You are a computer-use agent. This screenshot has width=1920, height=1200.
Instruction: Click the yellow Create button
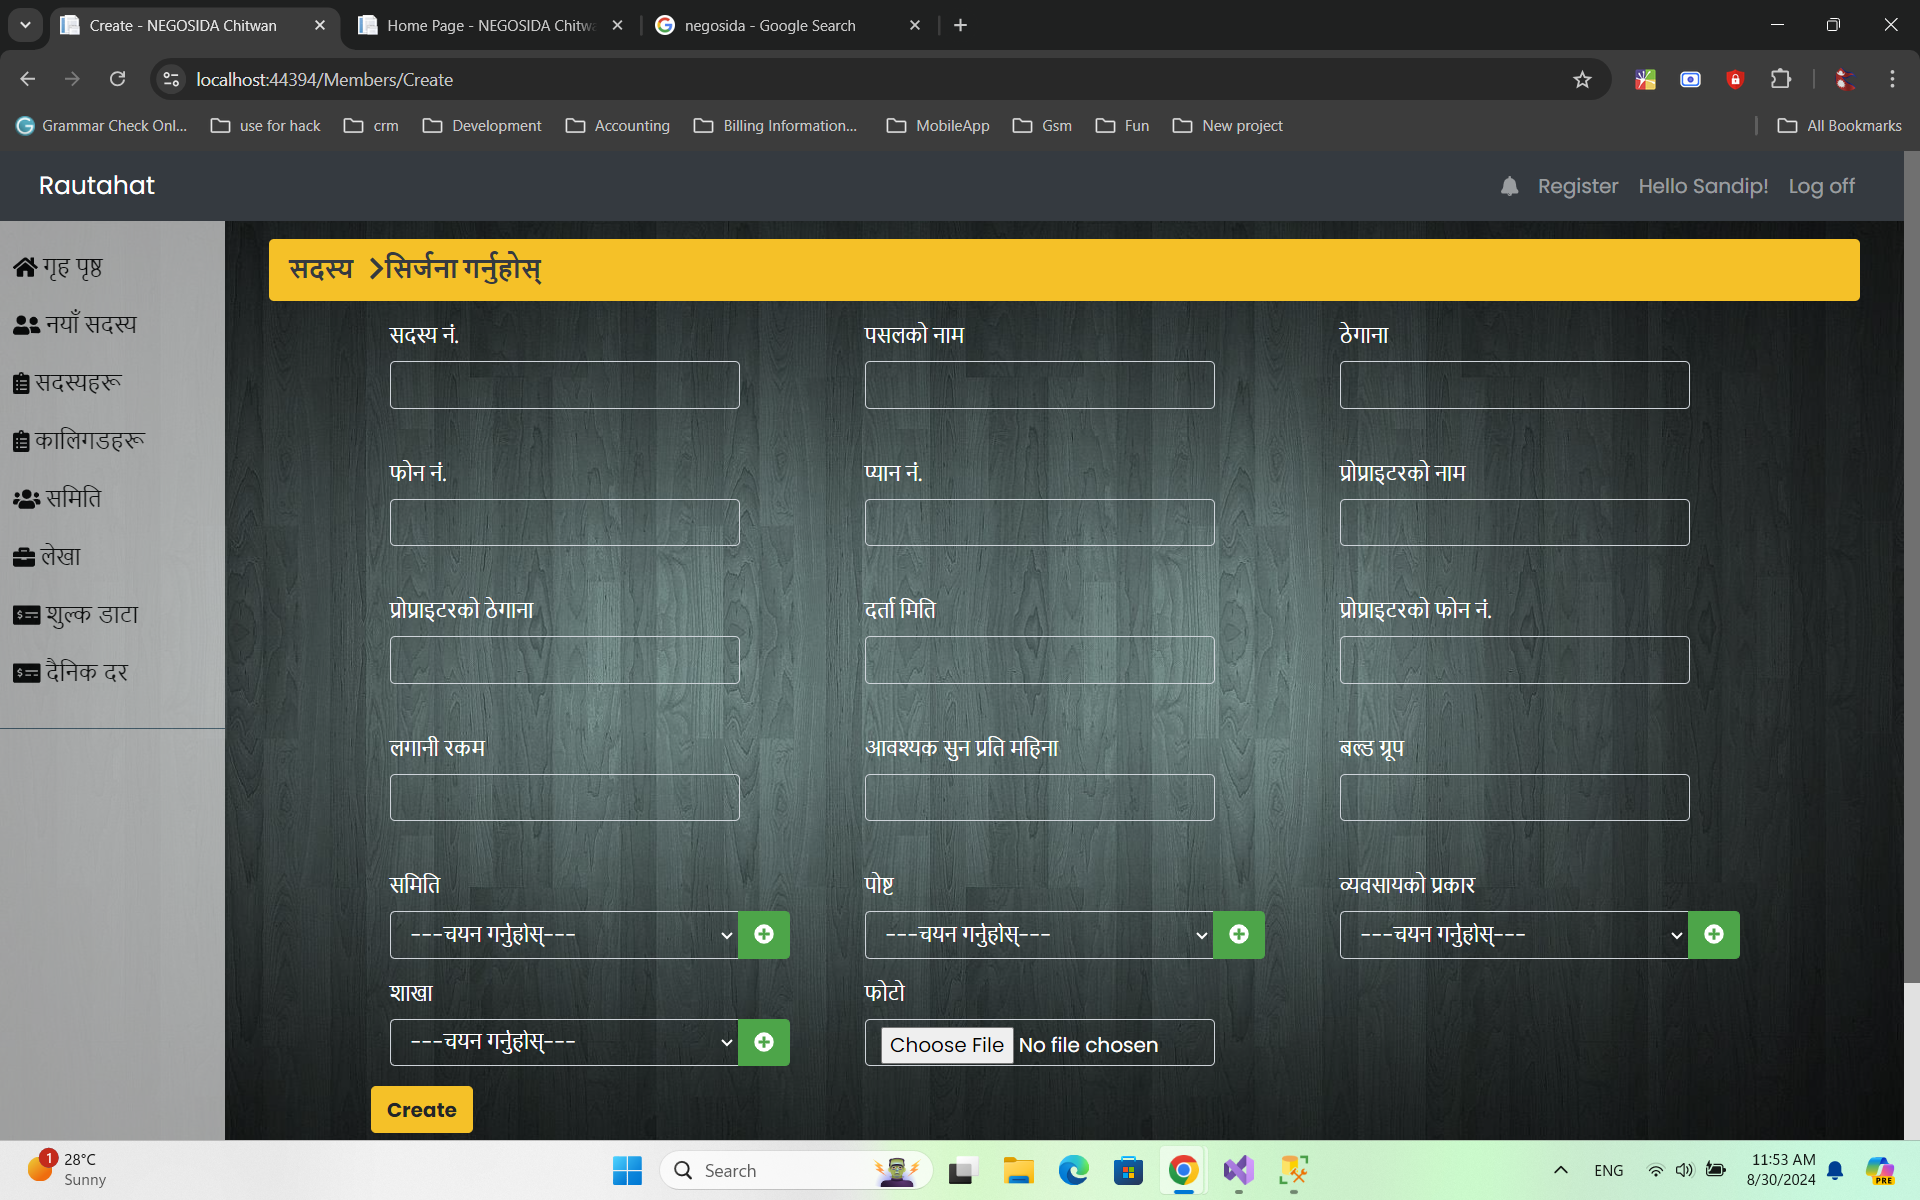tap(421, 1109)
